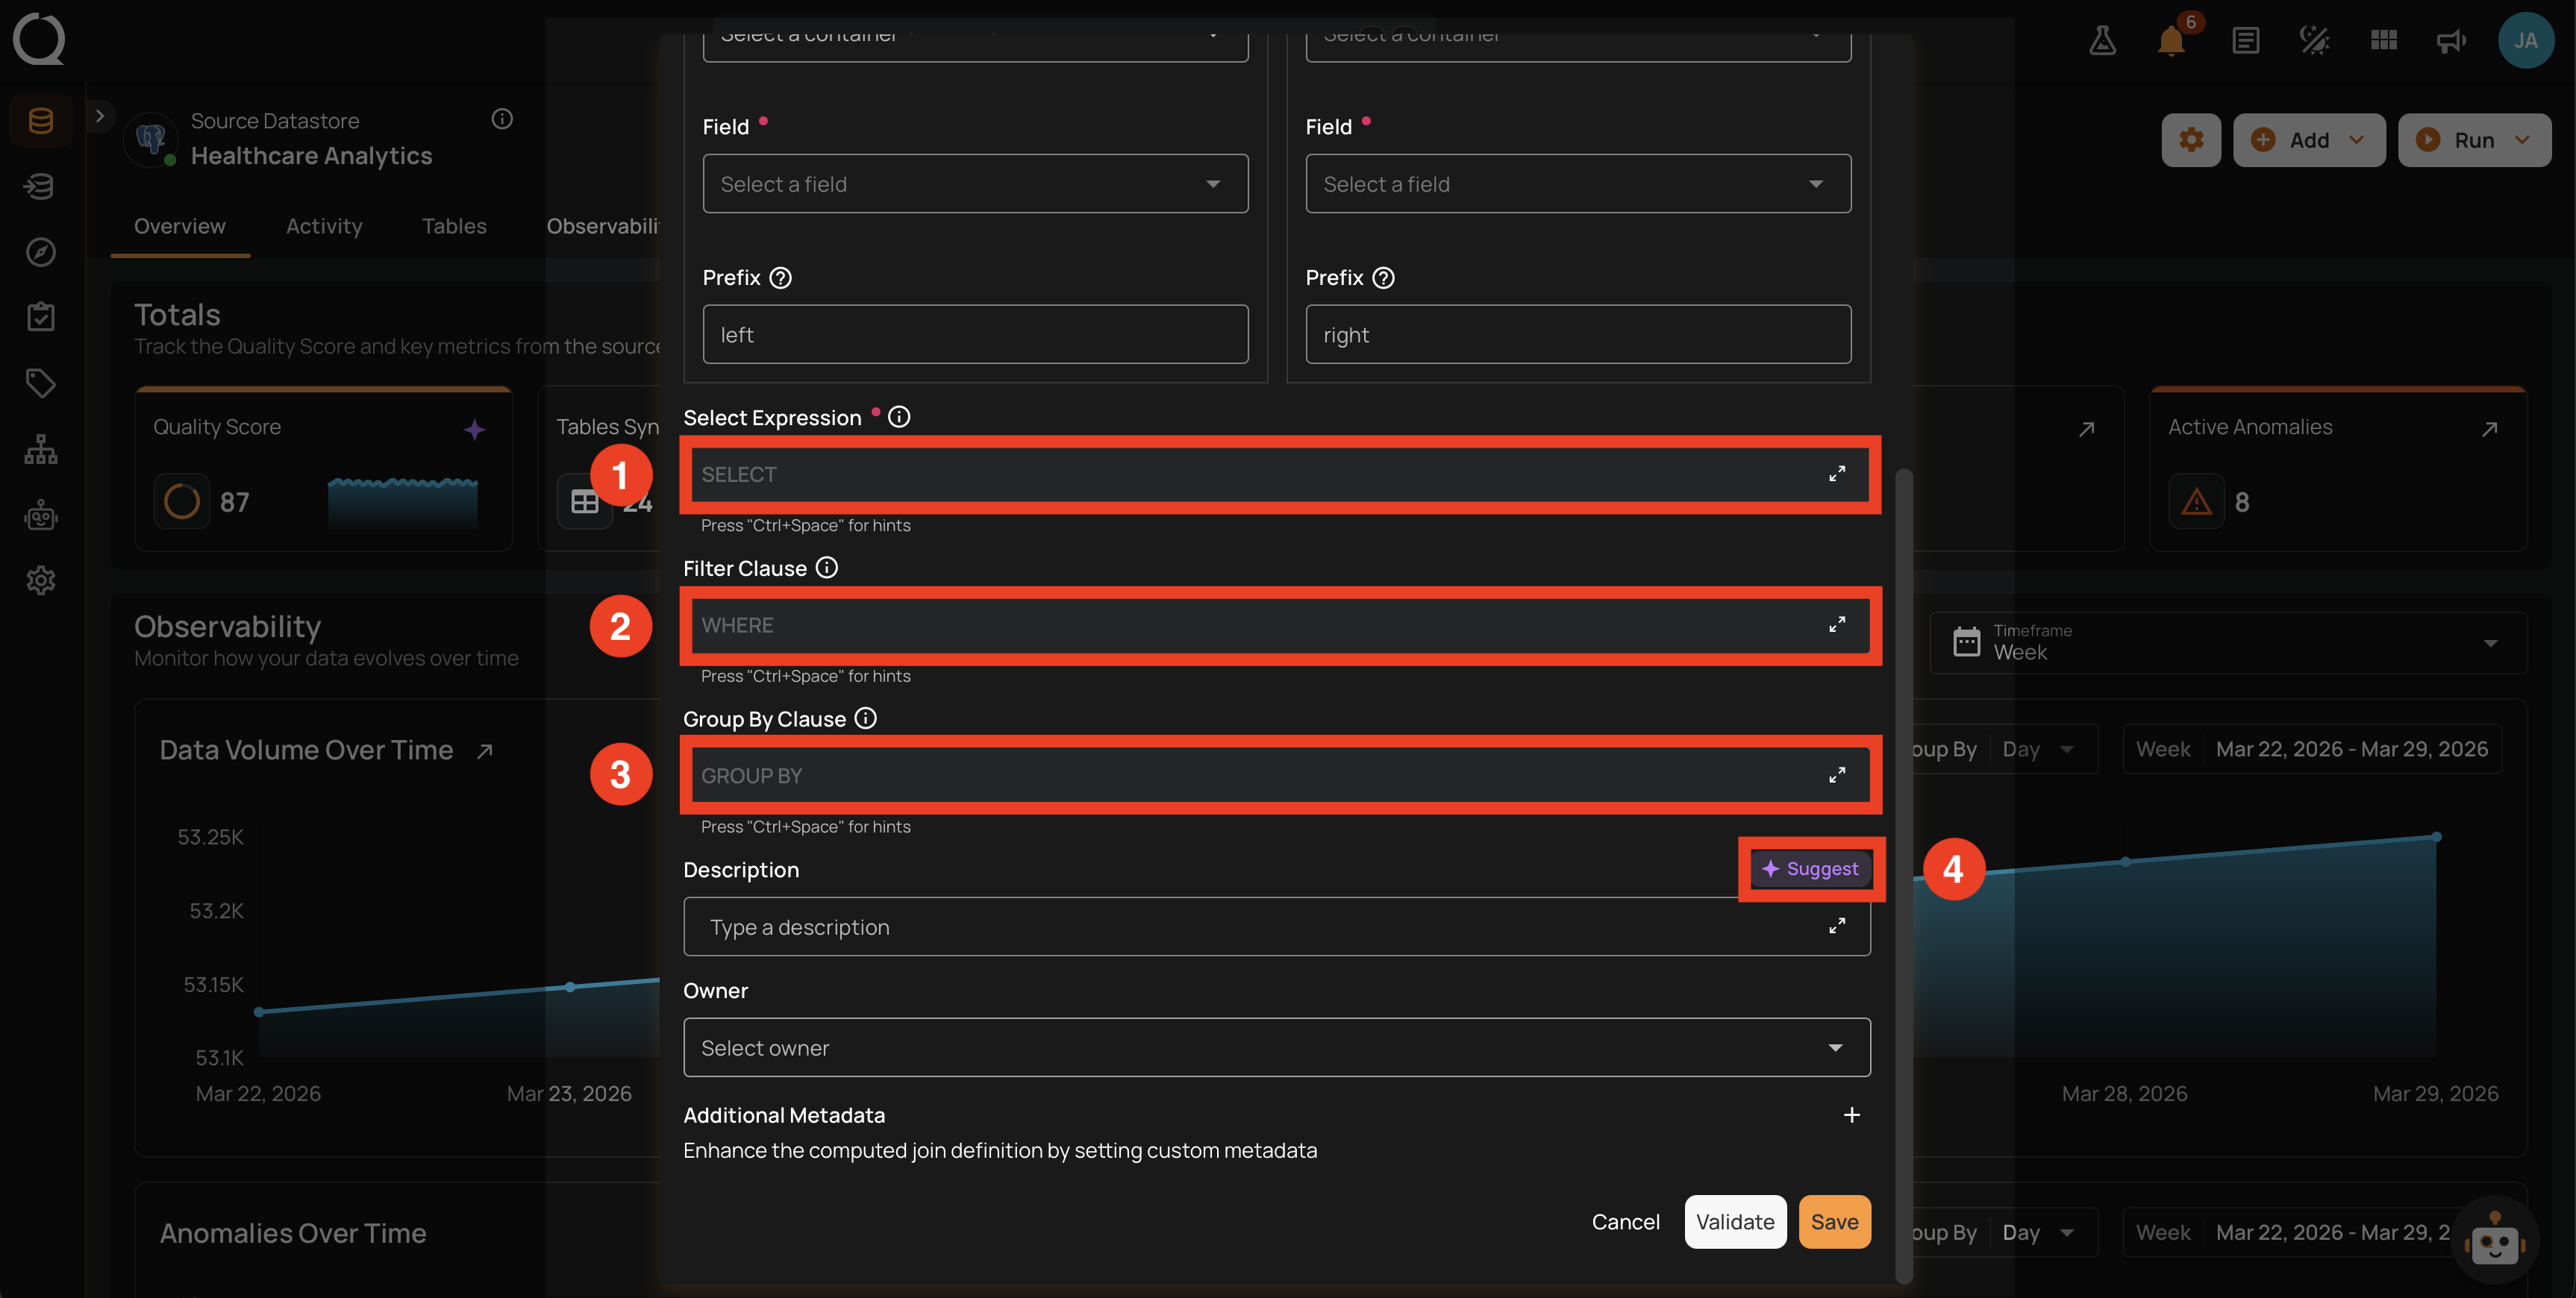Screen dimensions: 2576x1298
Task: Click the Save button
Action: click(x=1834, y=1222)
